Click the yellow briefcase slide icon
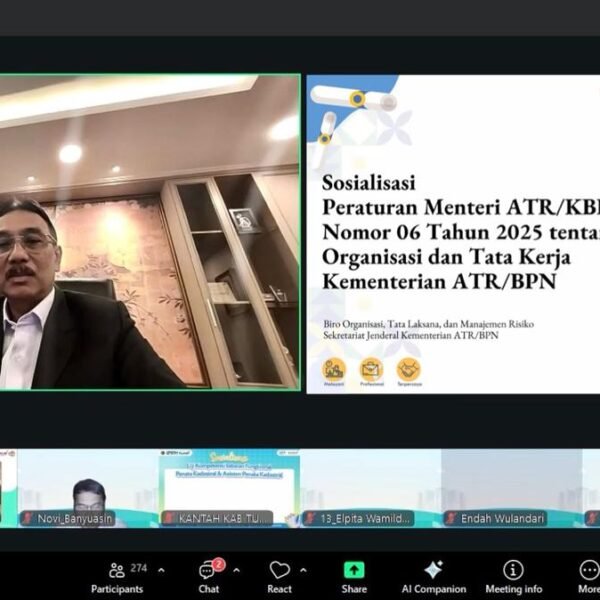The image size is (600, 600). tap(371, 369)
